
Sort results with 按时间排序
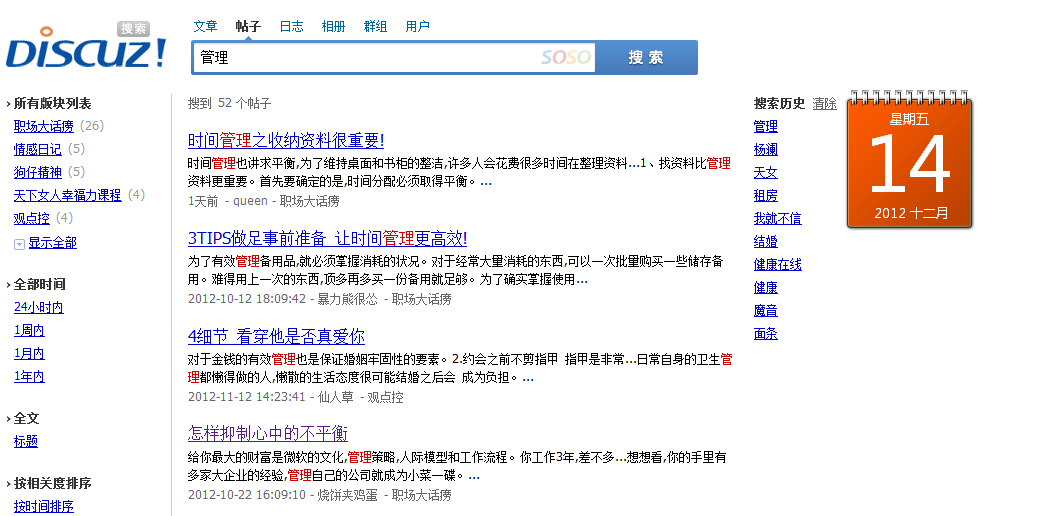[x=43, y=506]
